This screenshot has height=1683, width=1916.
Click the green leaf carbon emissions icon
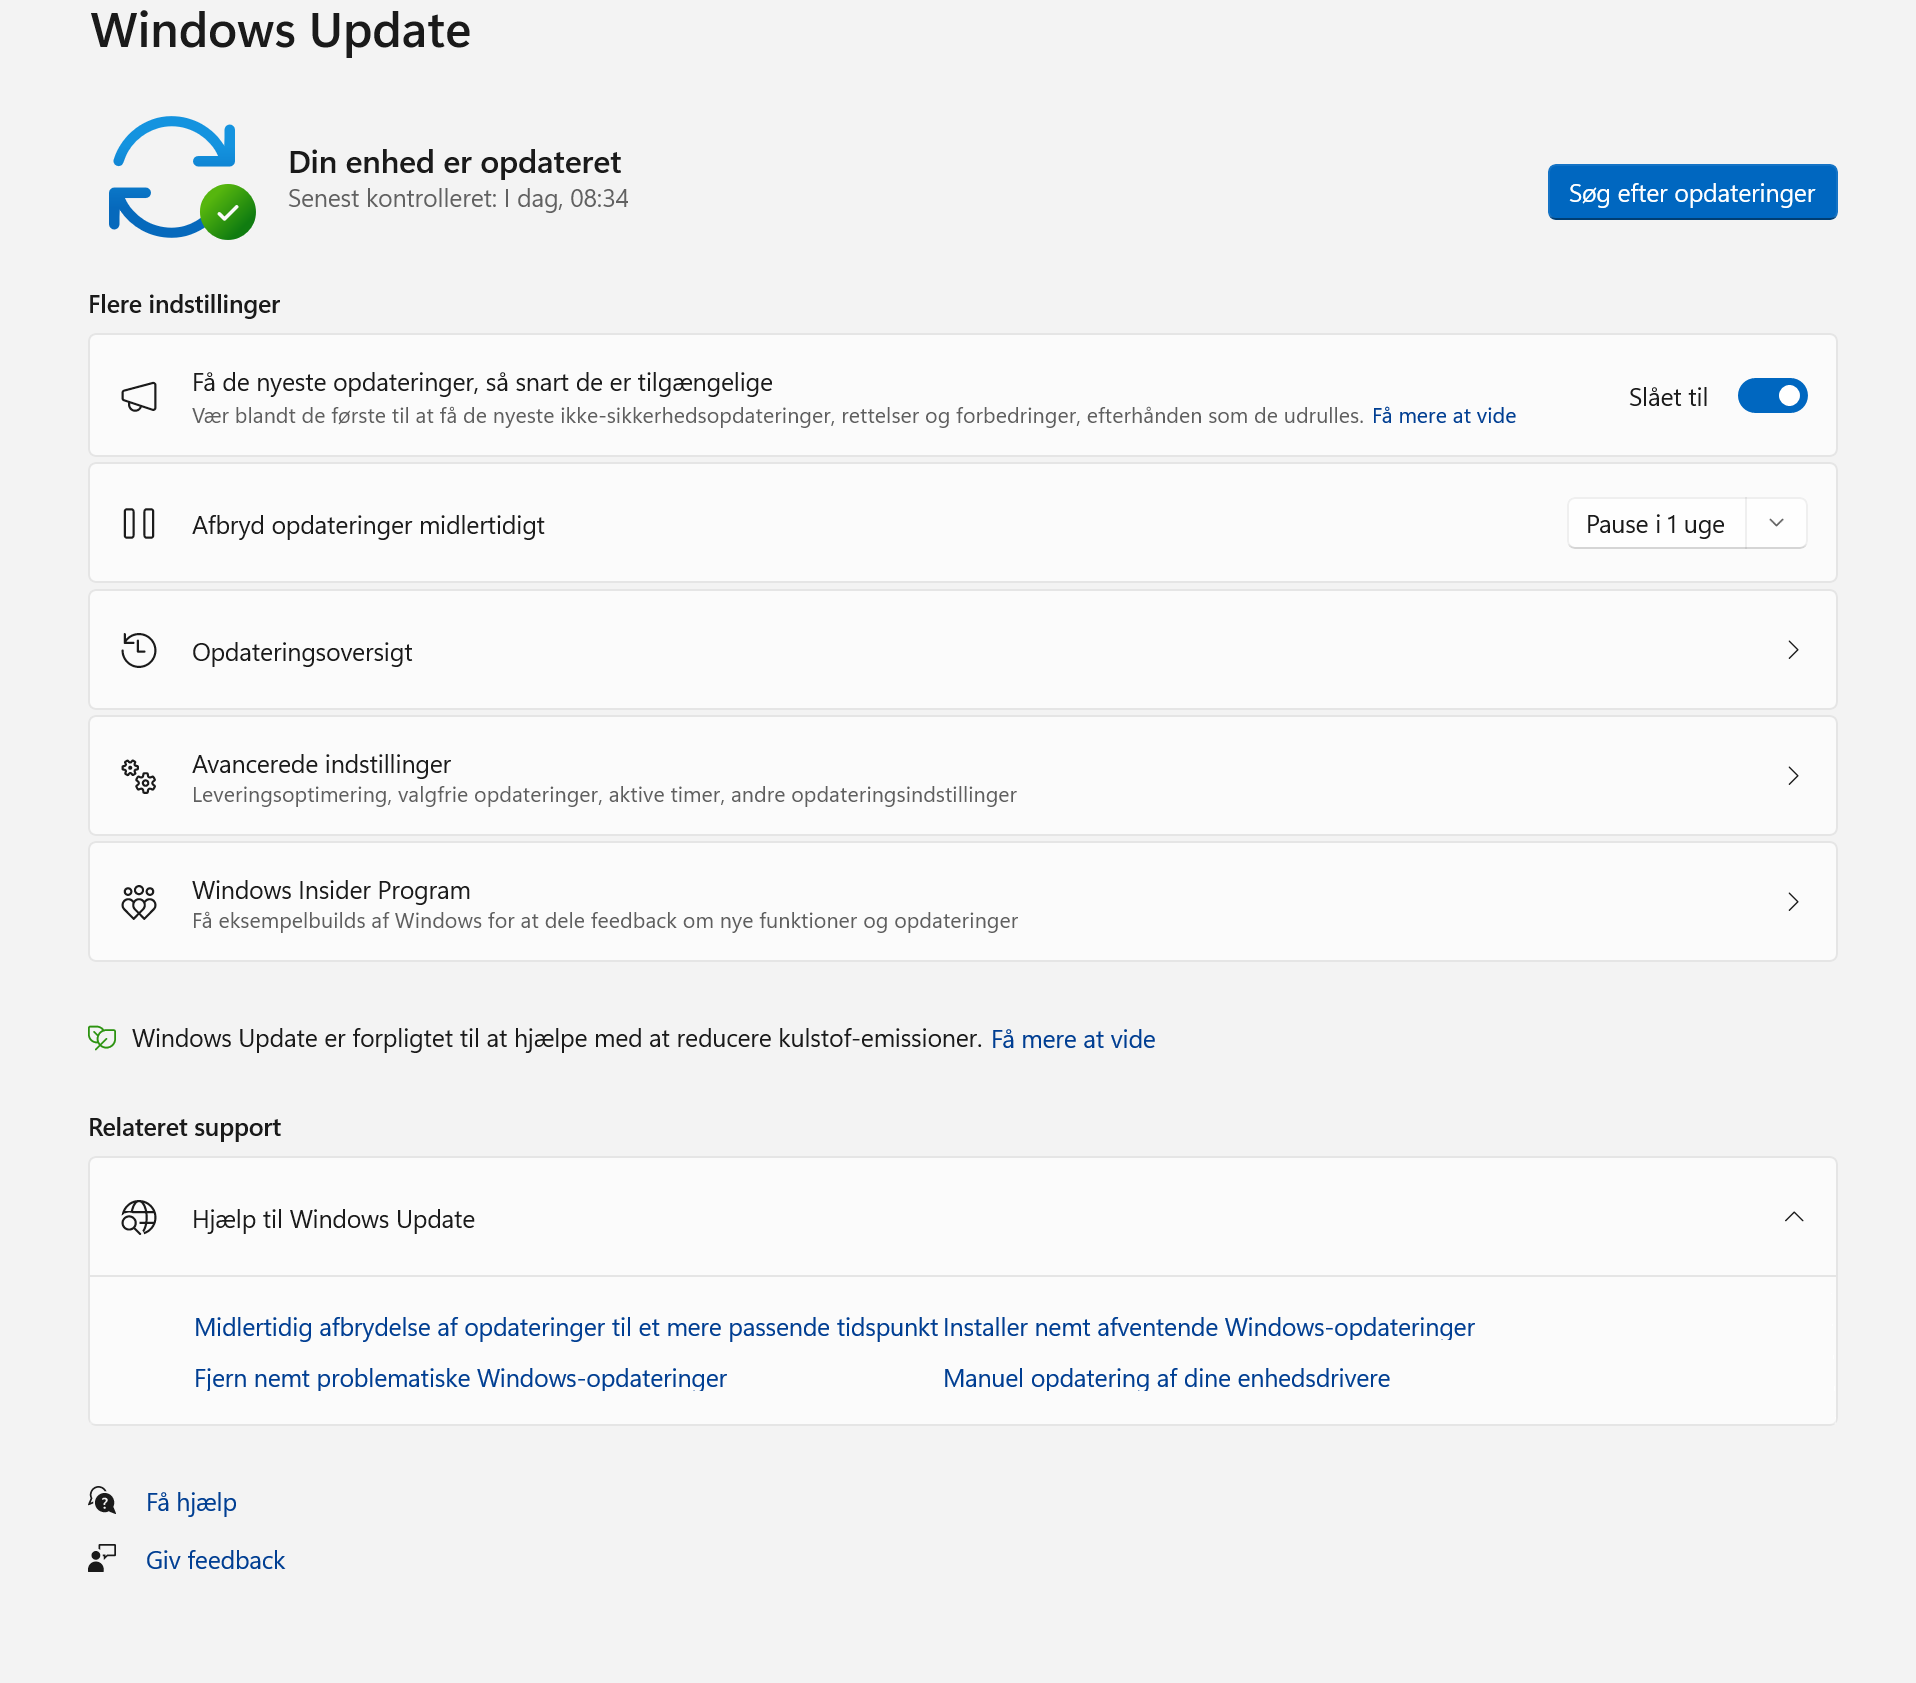102,1038
